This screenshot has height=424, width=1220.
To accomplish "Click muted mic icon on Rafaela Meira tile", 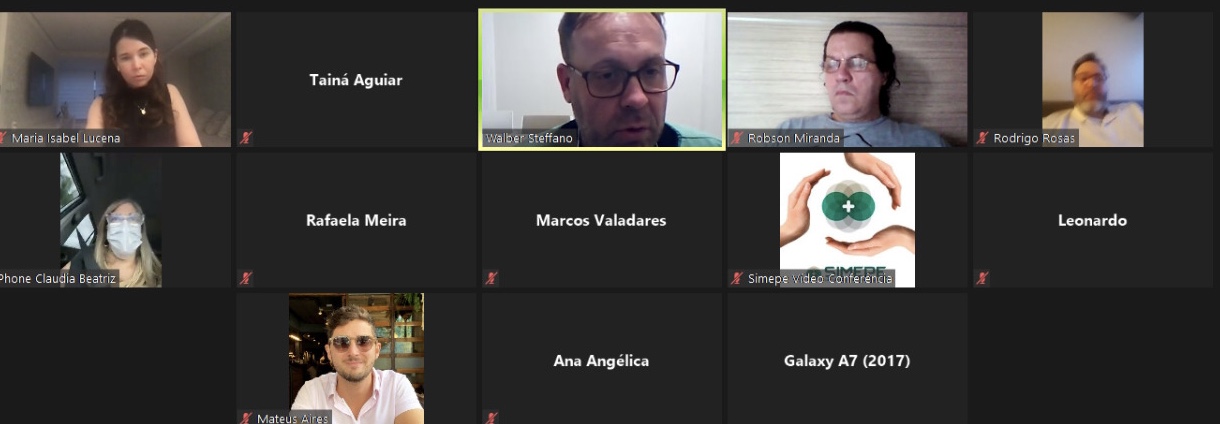I will point(246,278).
